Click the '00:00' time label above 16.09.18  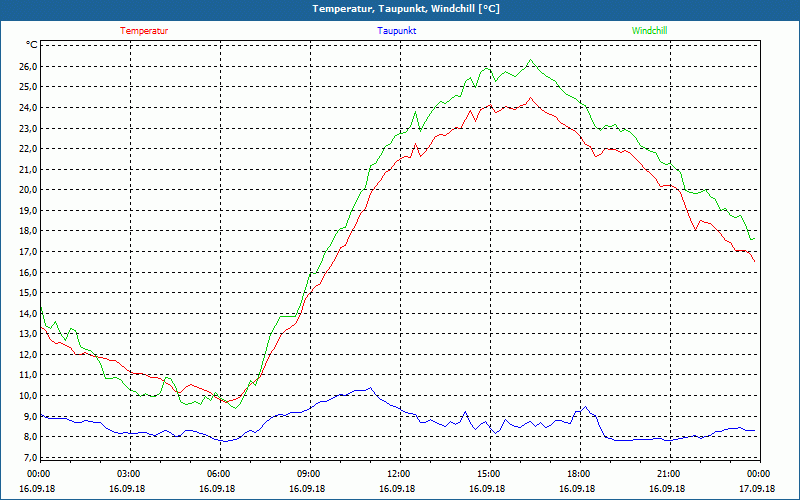tap(38, 474)
